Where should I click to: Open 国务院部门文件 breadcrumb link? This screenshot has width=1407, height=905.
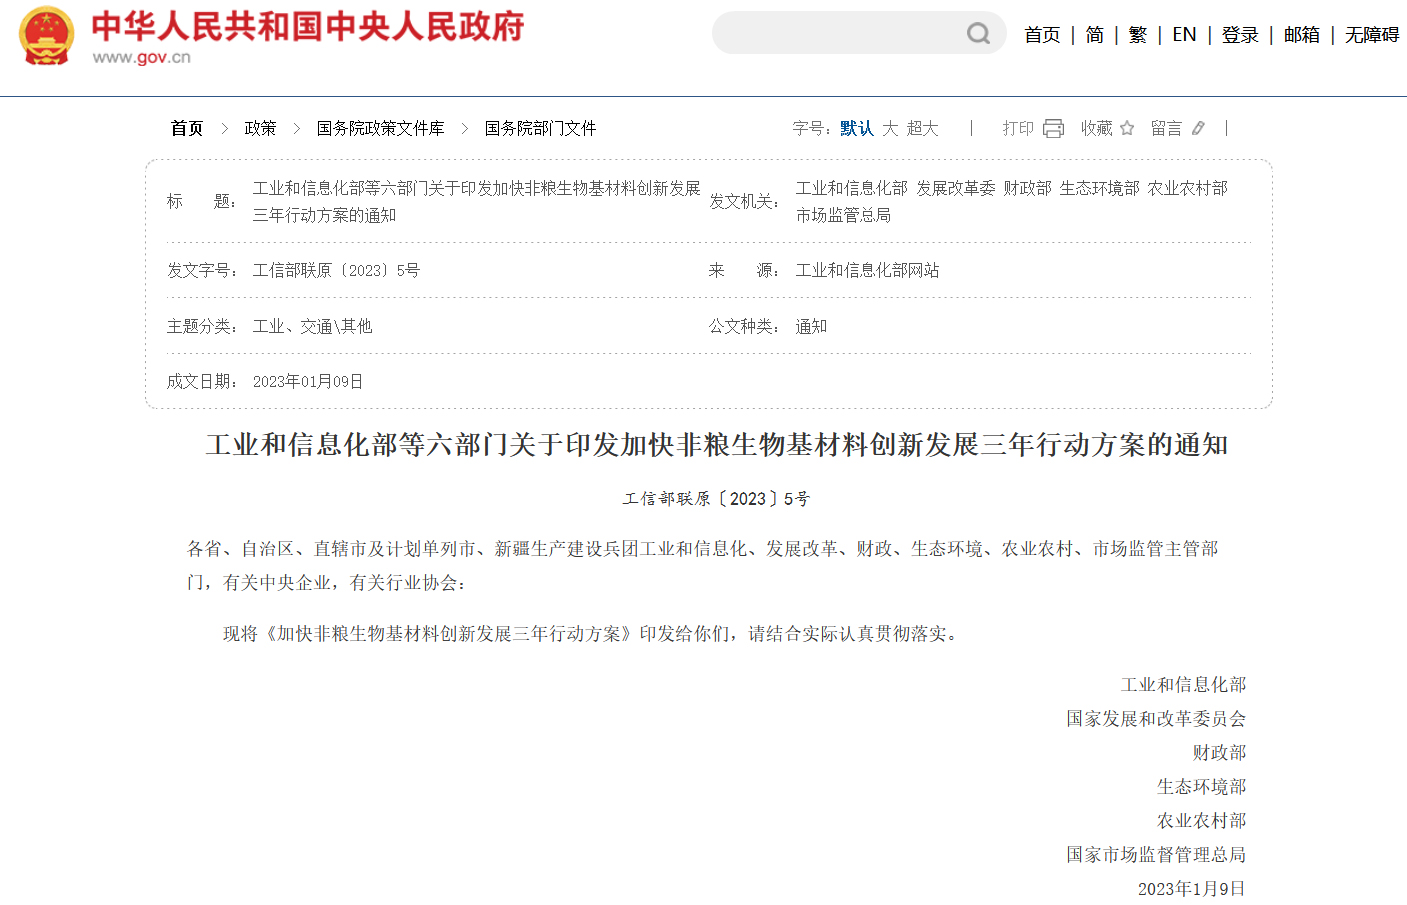tap(540, 128)
